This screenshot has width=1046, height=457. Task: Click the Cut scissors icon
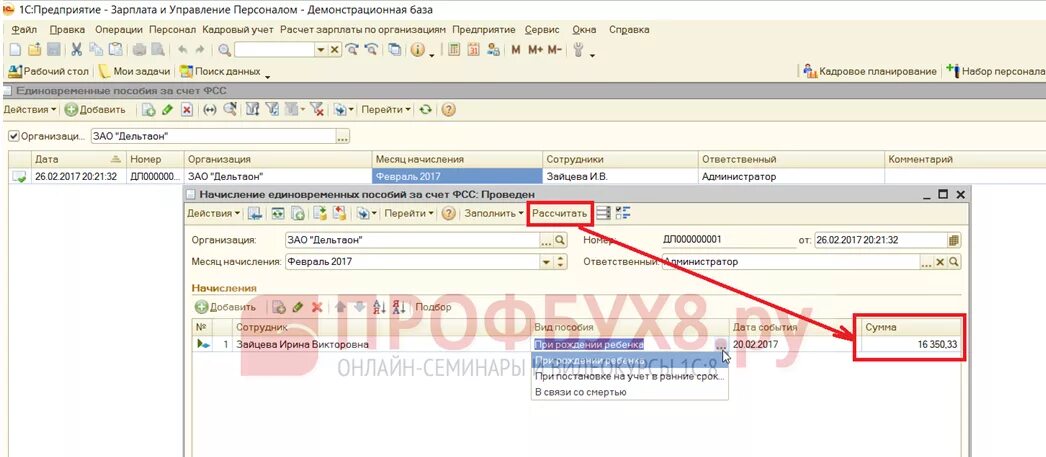tap(77, 50)
